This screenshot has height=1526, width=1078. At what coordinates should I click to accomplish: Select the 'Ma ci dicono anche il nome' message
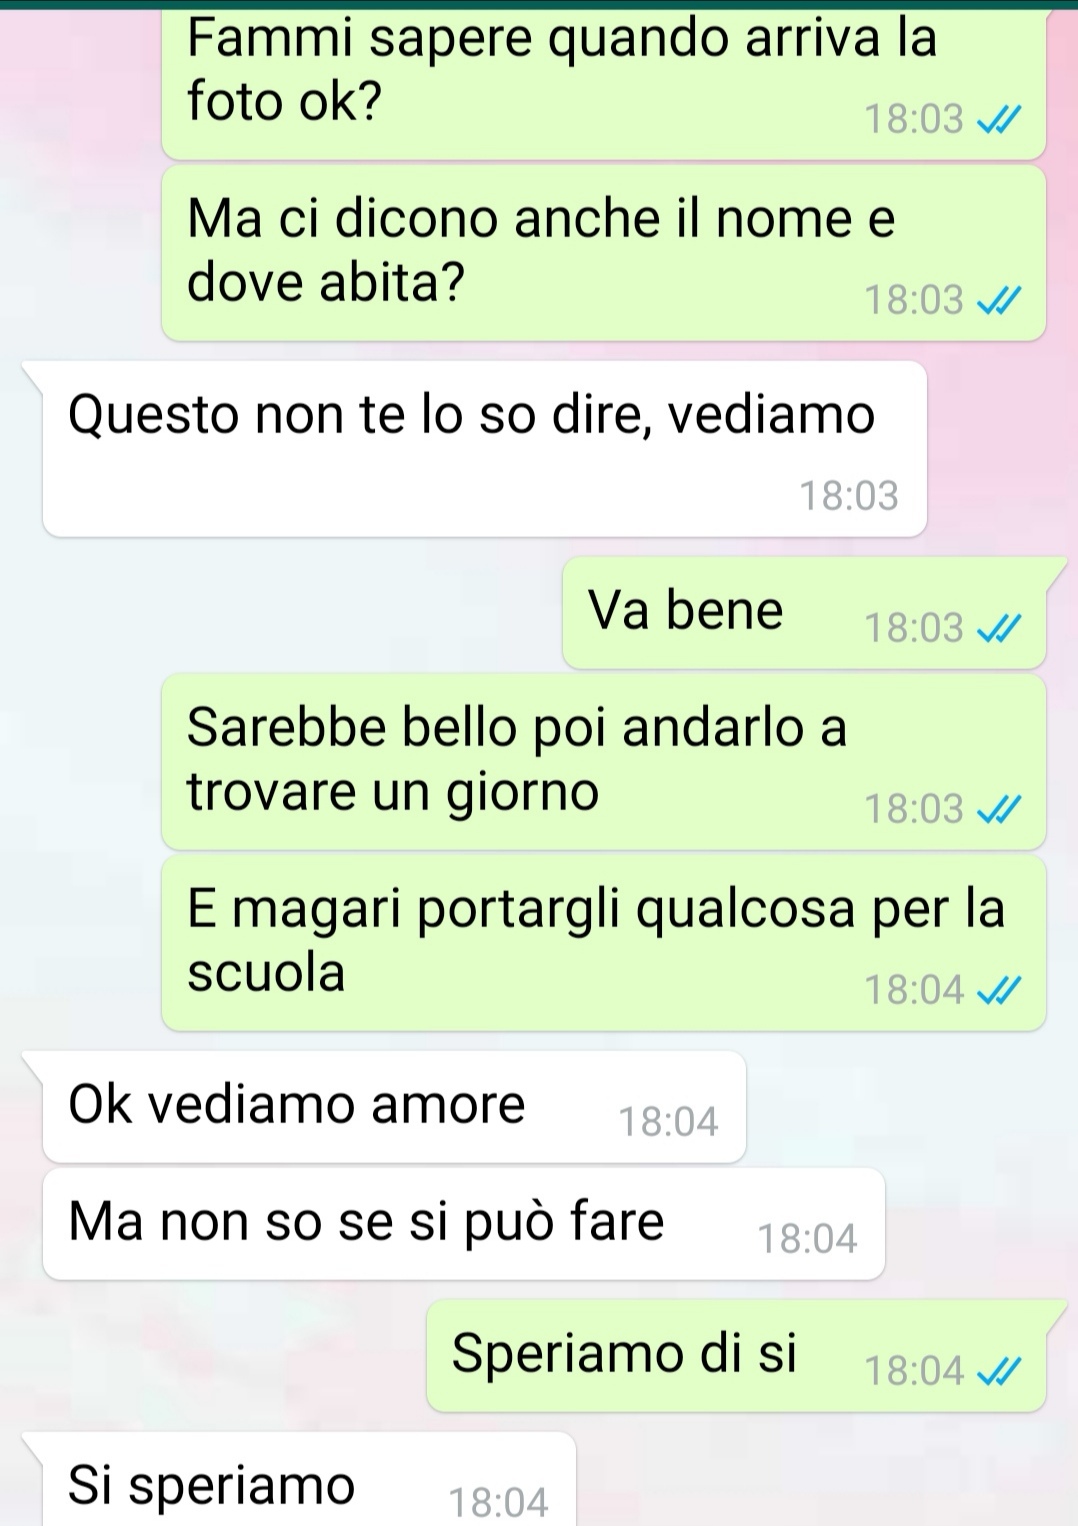tap(604, 253)
